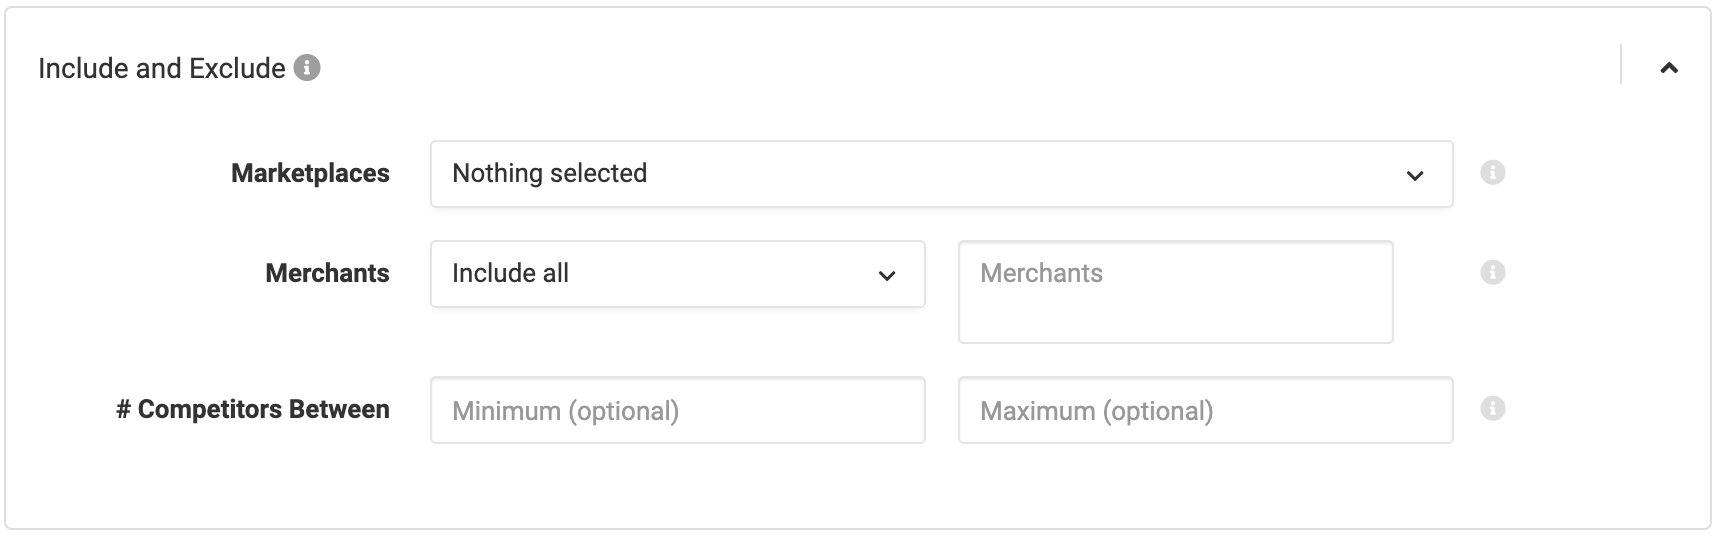Click the Marketplaces dropdown arrow
The image size is (1718, 538).
1415,176
